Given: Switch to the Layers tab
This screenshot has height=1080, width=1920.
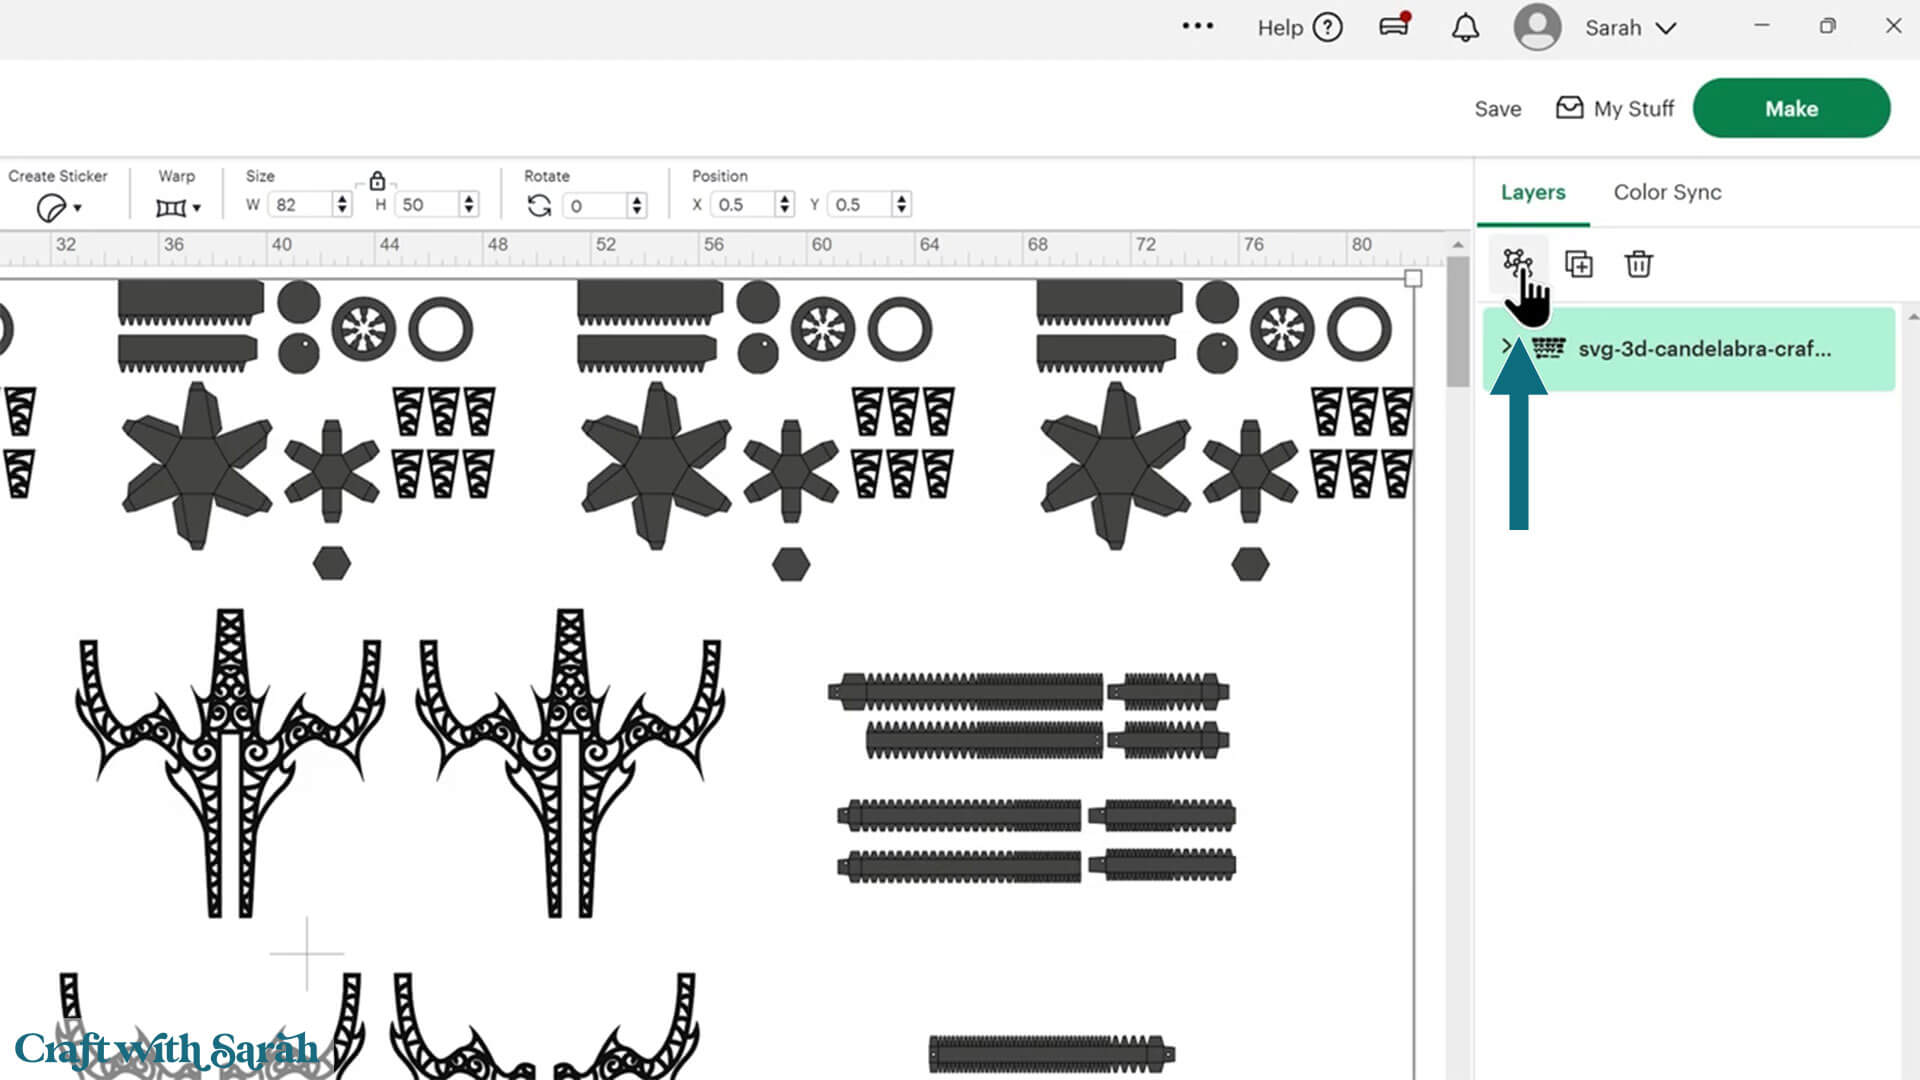Looking at the screenshot, I should 1532,192.
